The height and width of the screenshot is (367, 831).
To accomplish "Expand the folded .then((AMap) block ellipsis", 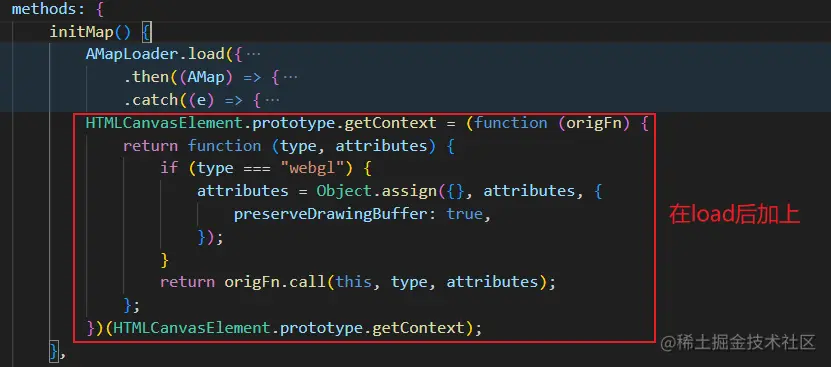I will (290, 77).
